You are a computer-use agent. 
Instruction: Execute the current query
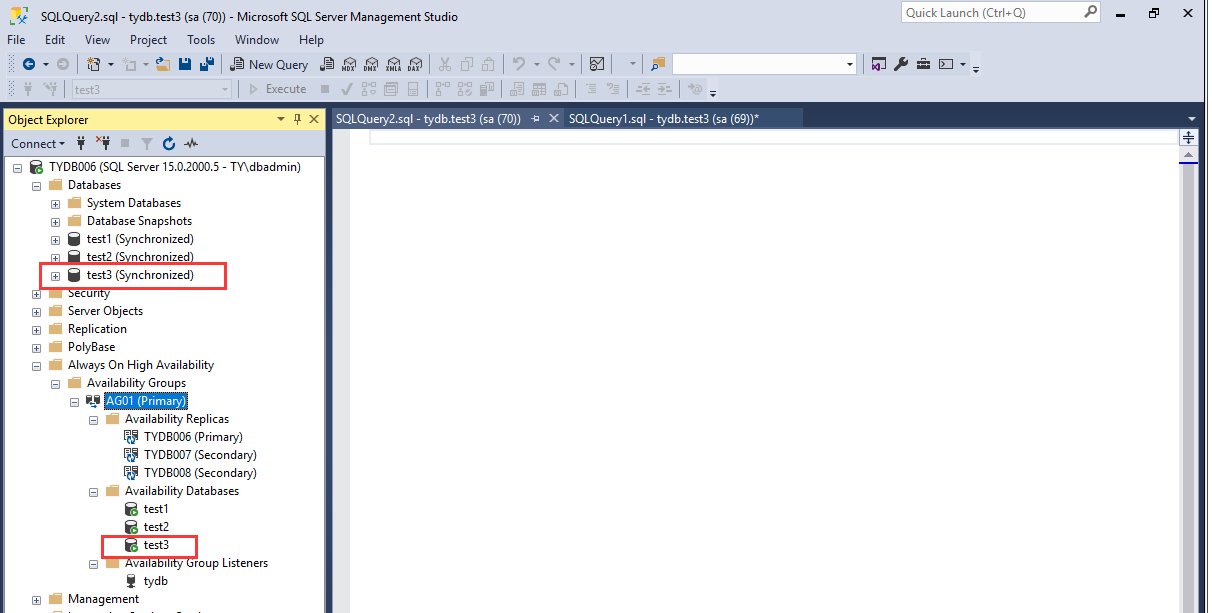pos(277,89)
